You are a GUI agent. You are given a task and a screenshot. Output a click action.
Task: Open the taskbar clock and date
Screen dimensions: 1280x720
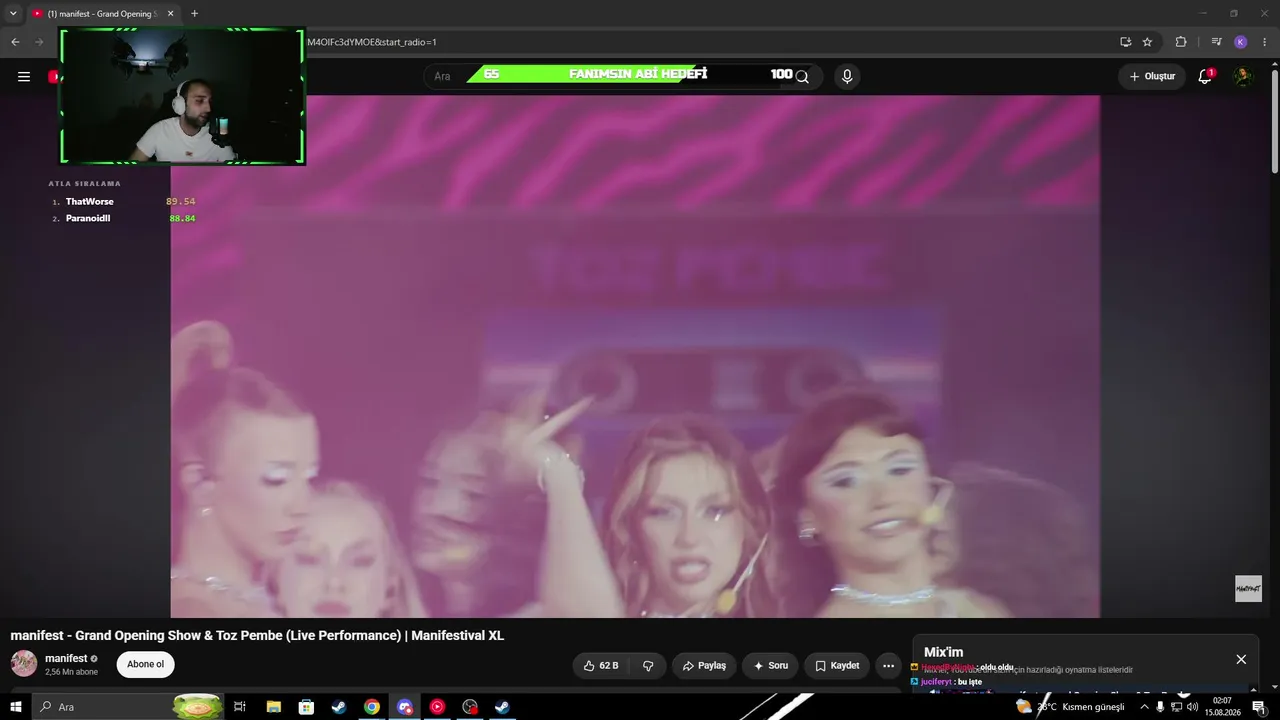click(1222, 707)
